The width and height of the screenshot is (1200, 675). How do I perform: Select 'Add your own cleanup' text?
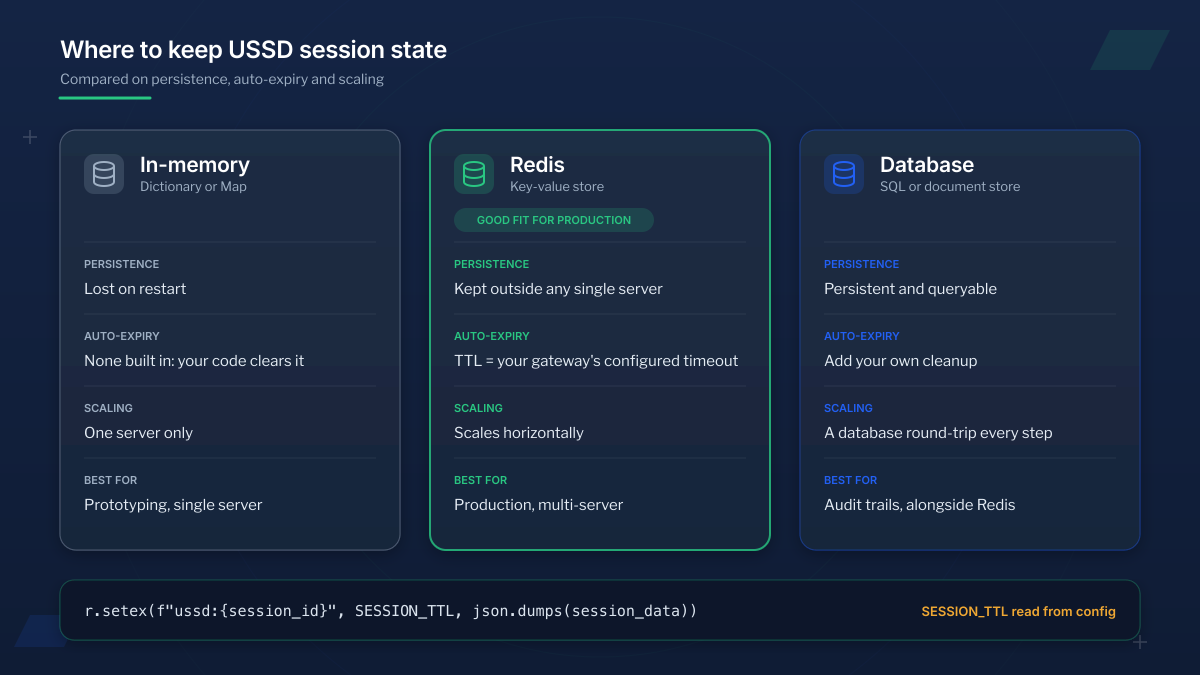900,361
